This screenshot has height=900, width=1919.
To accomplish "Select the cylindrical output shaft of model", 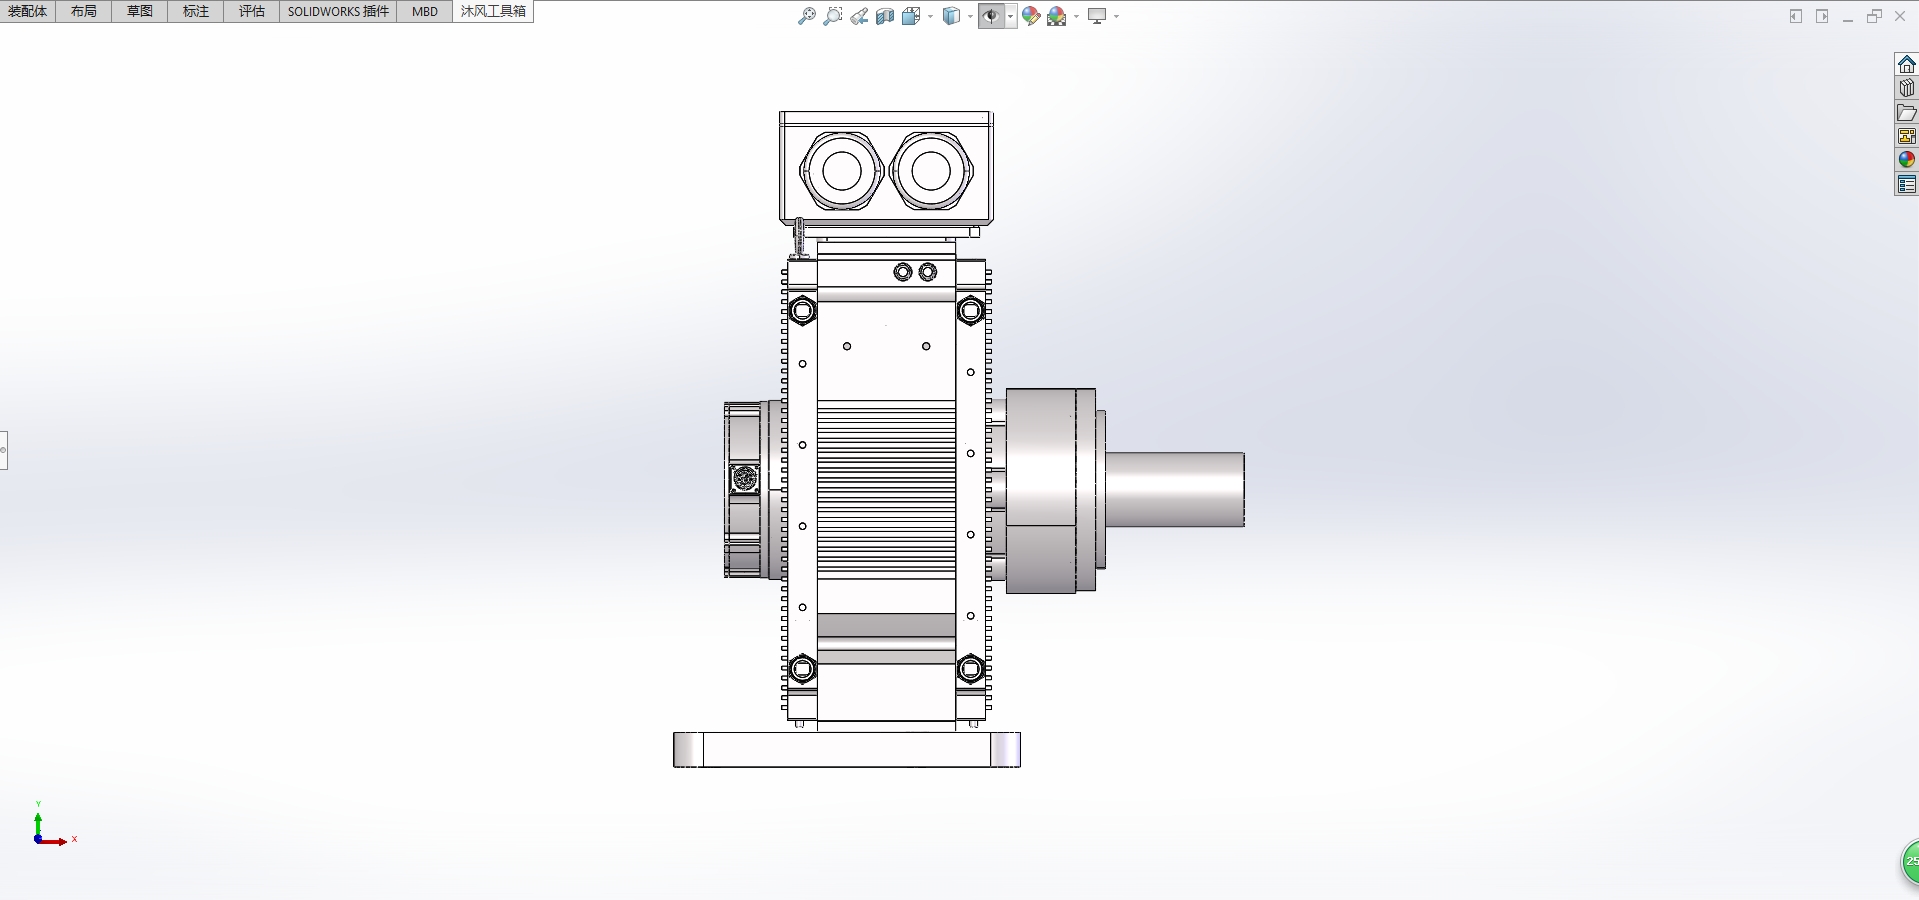I will pos(1174,489).
